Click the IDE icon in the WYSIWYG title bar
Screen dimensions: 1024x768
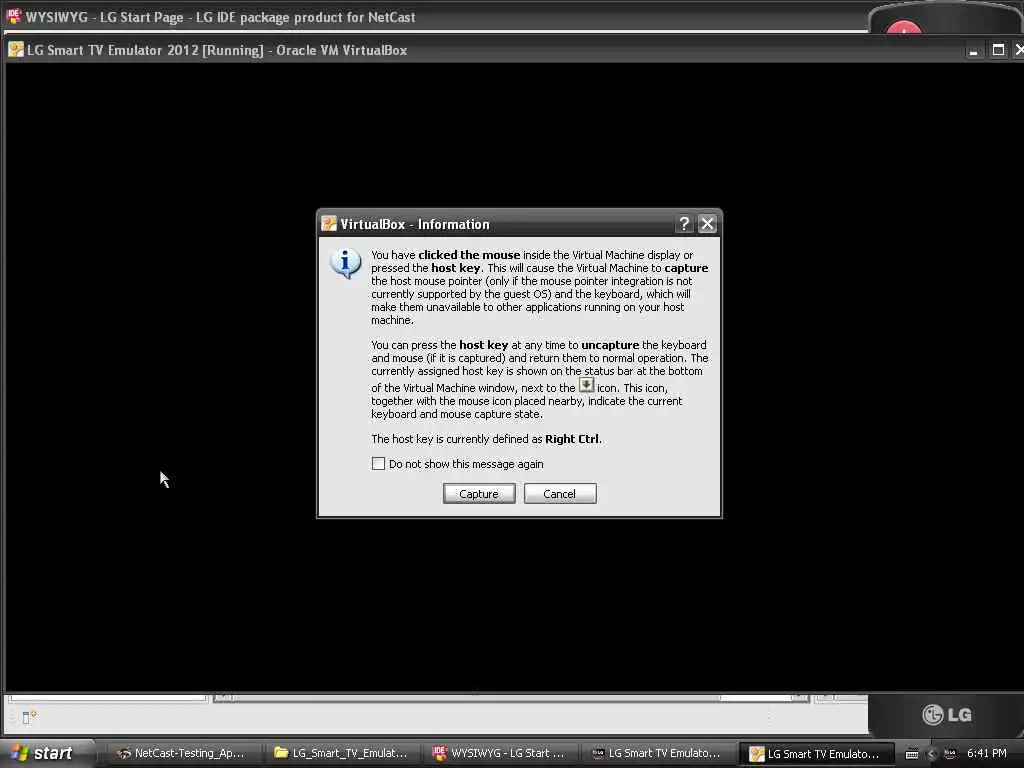click(x=13, y=16)
